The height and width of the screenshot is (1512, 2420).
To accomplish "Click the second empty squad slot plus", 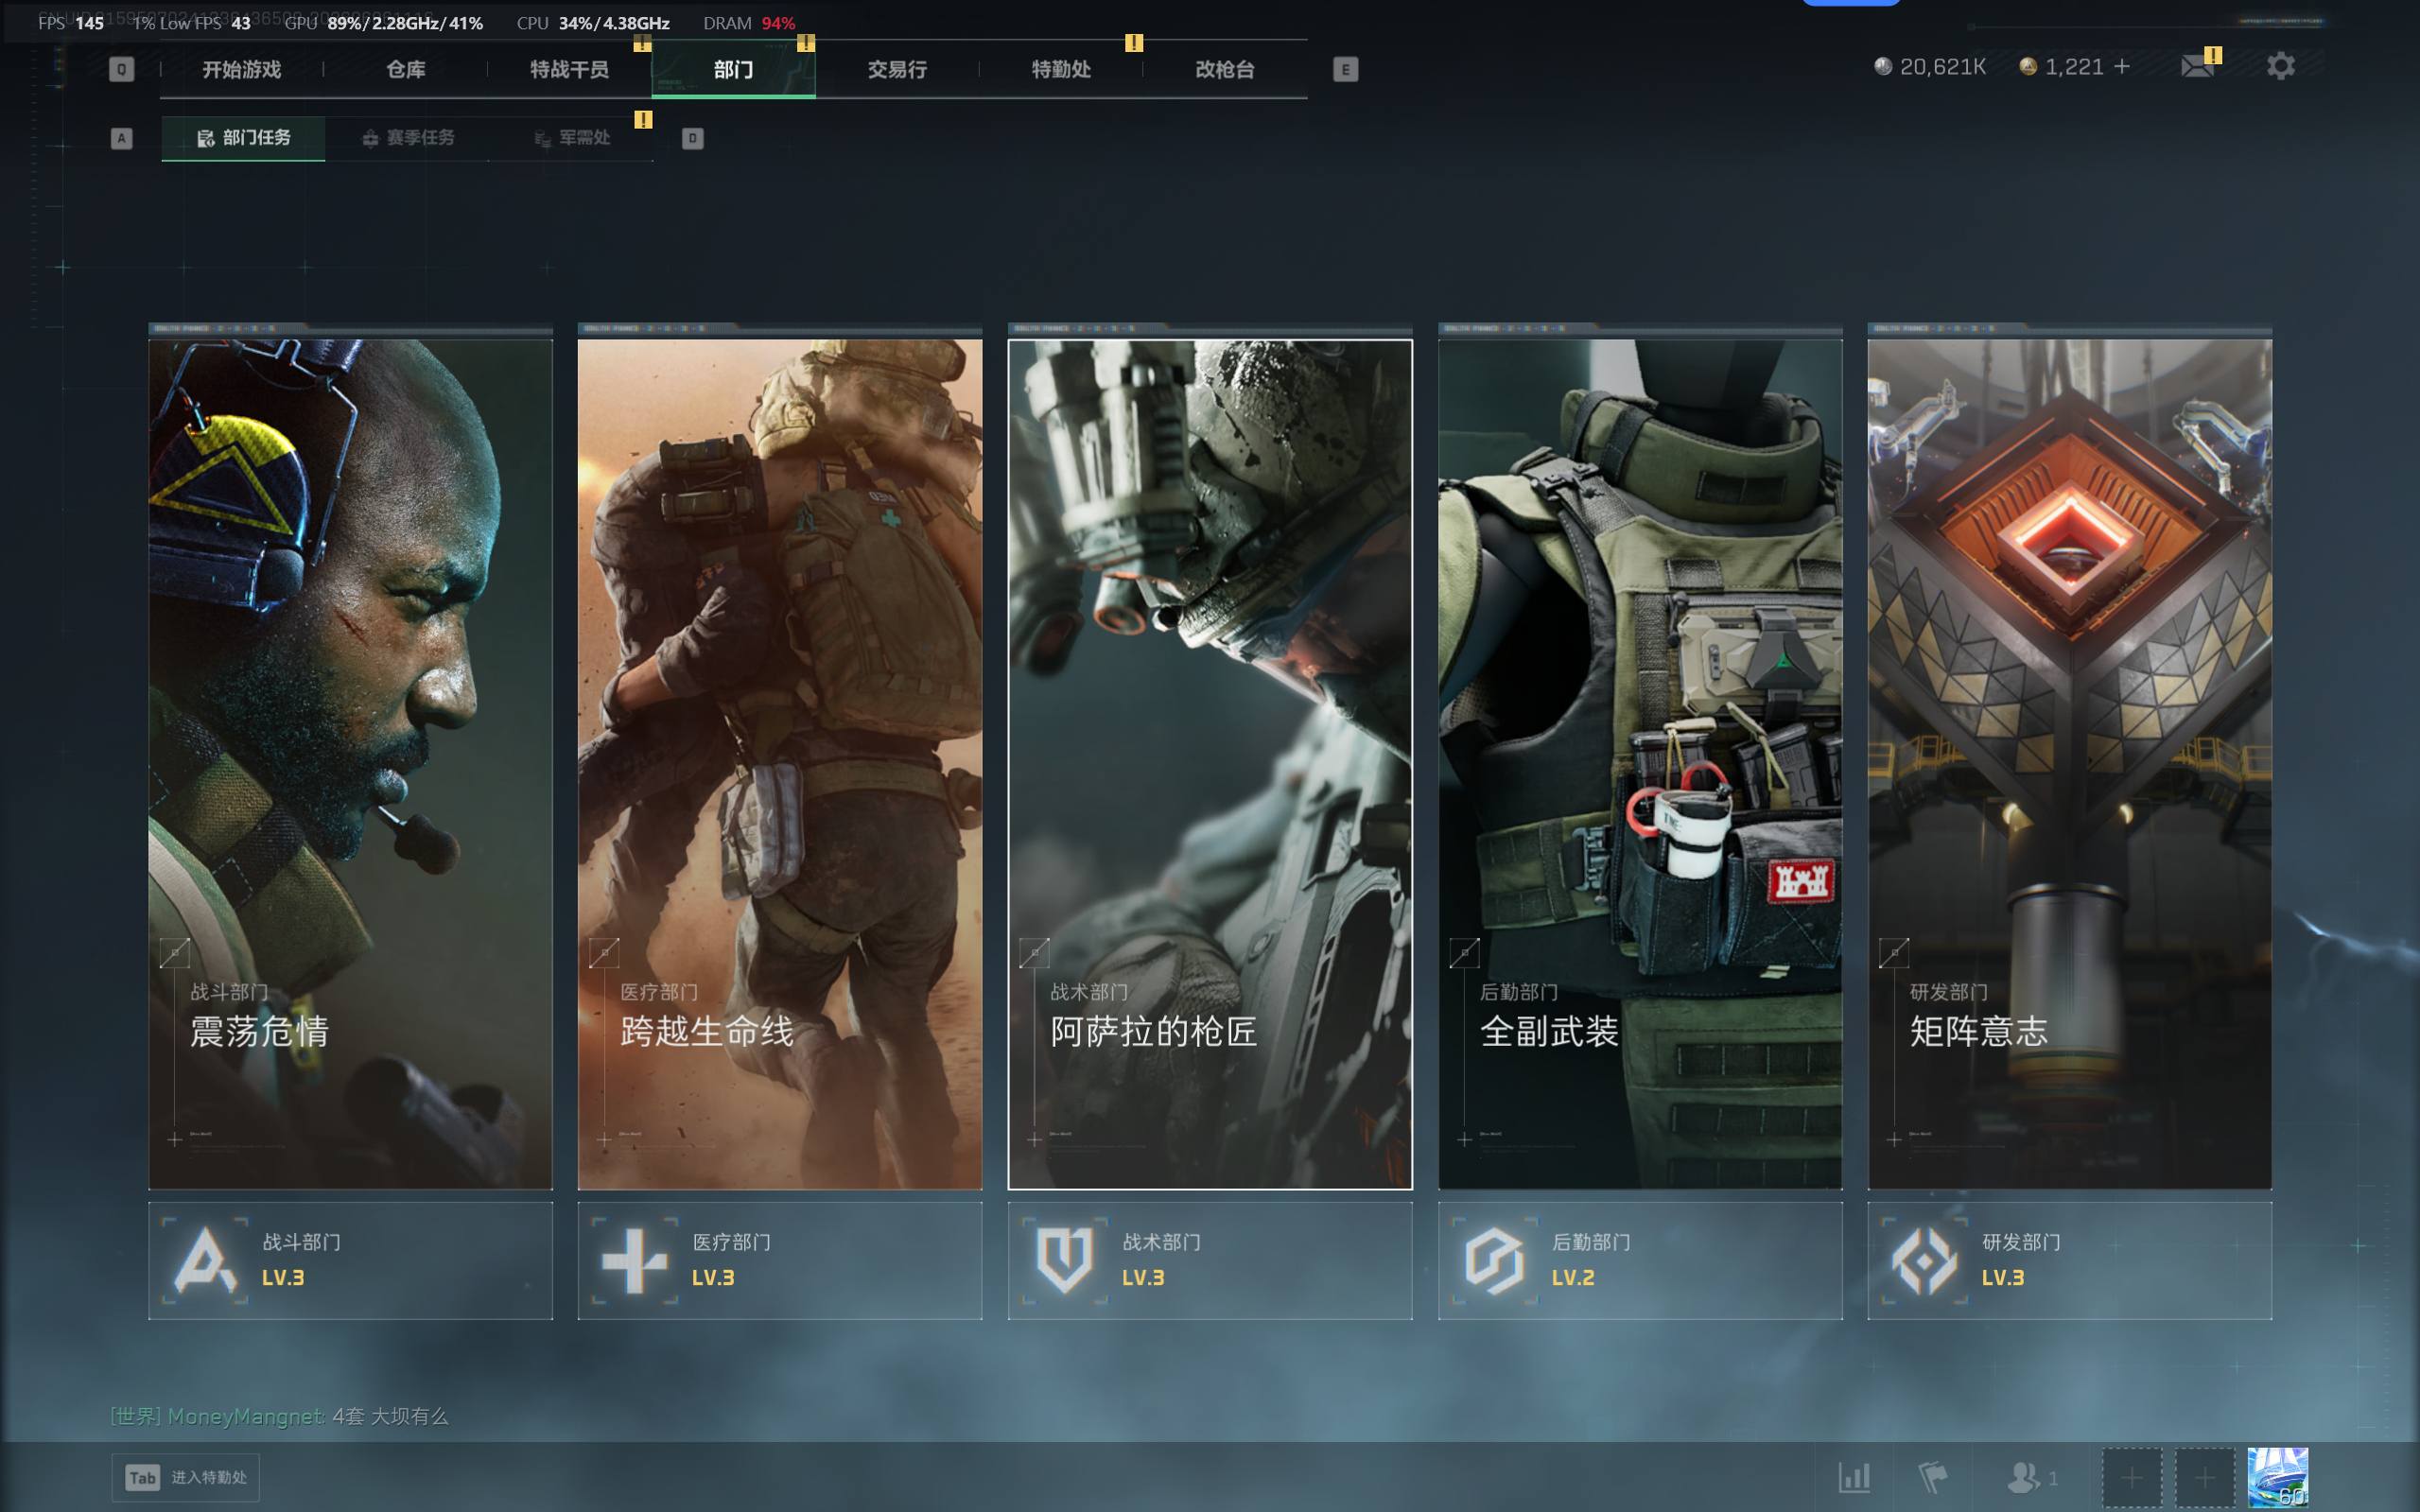I will point(2204,1477).
